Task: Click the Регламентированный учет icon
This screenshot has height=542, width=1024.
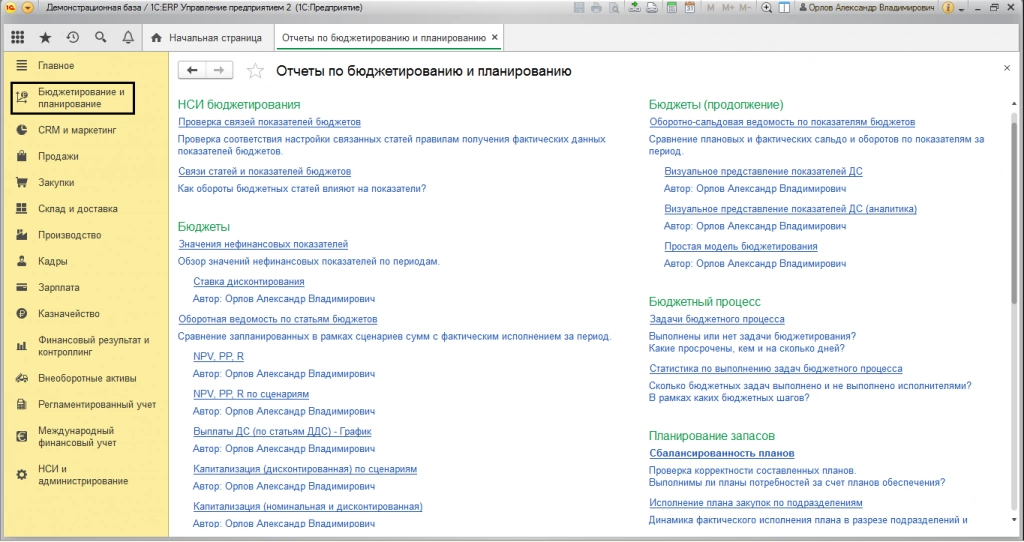Action: [x=22, y=404]
